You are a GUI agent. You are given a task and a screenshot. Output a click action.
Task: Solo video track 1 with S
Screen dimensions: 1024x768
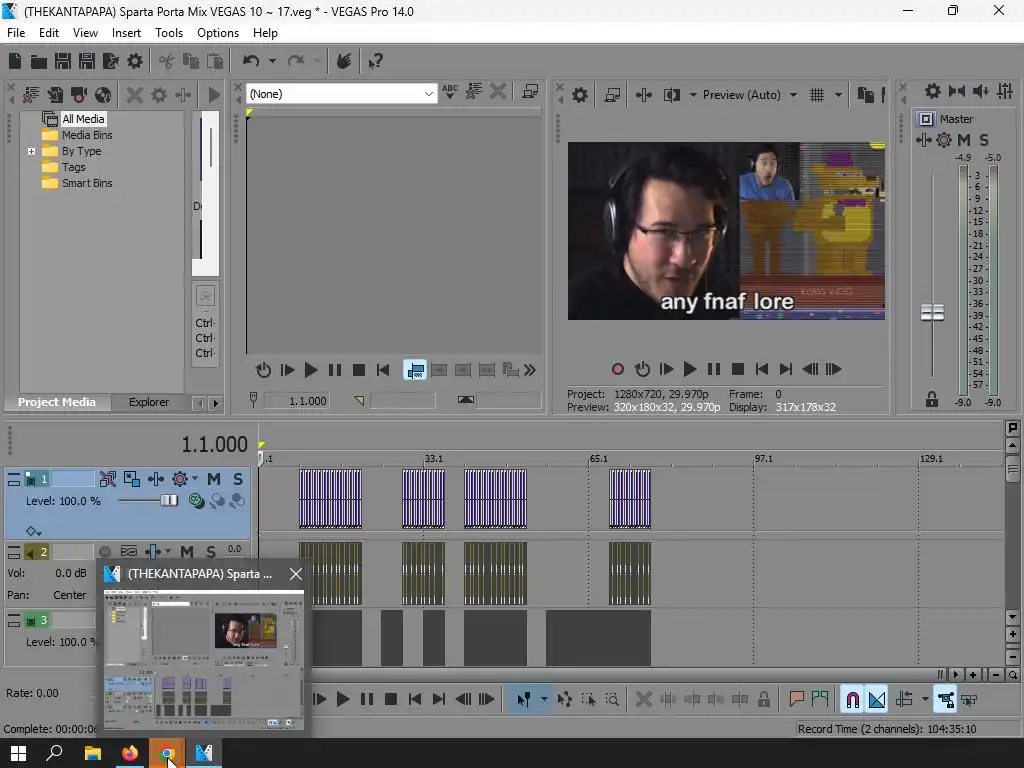[x=238, y=479]
